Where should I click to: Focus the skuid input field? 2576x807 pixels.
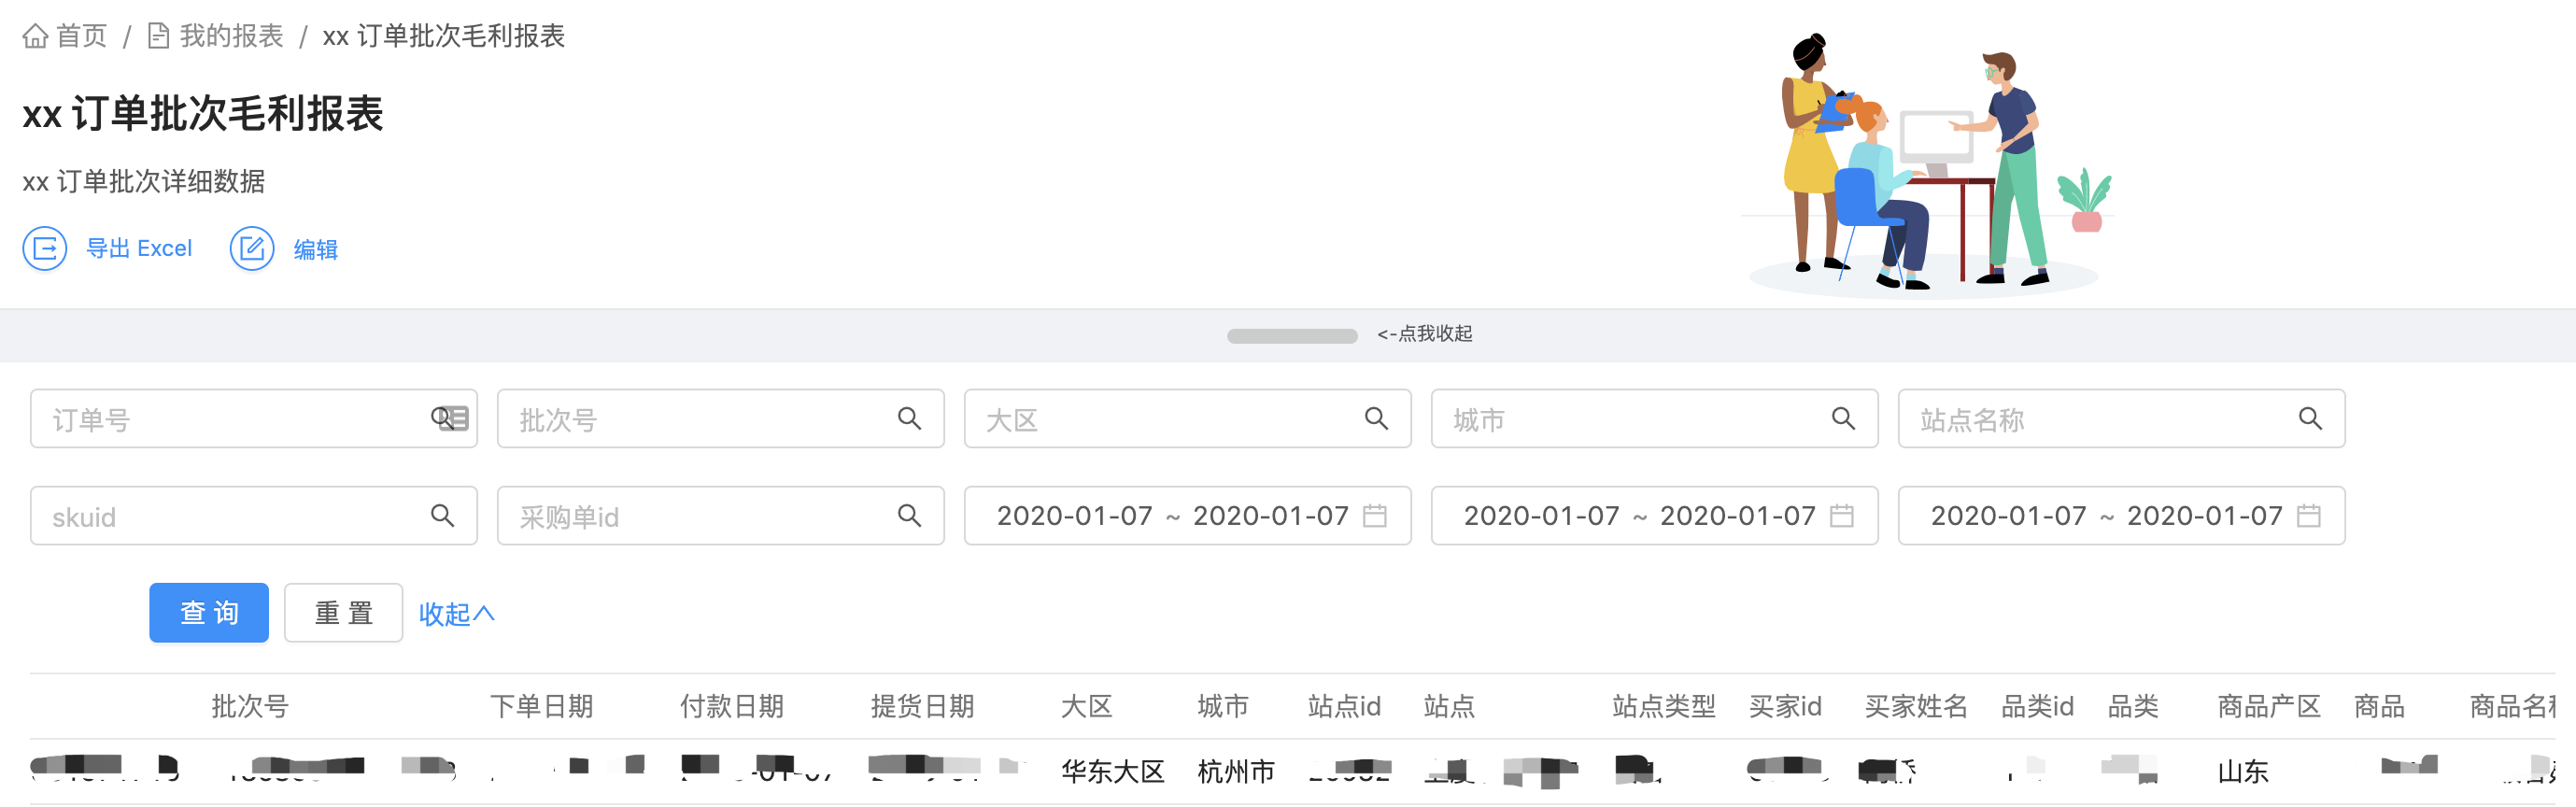tap(254, 516)
